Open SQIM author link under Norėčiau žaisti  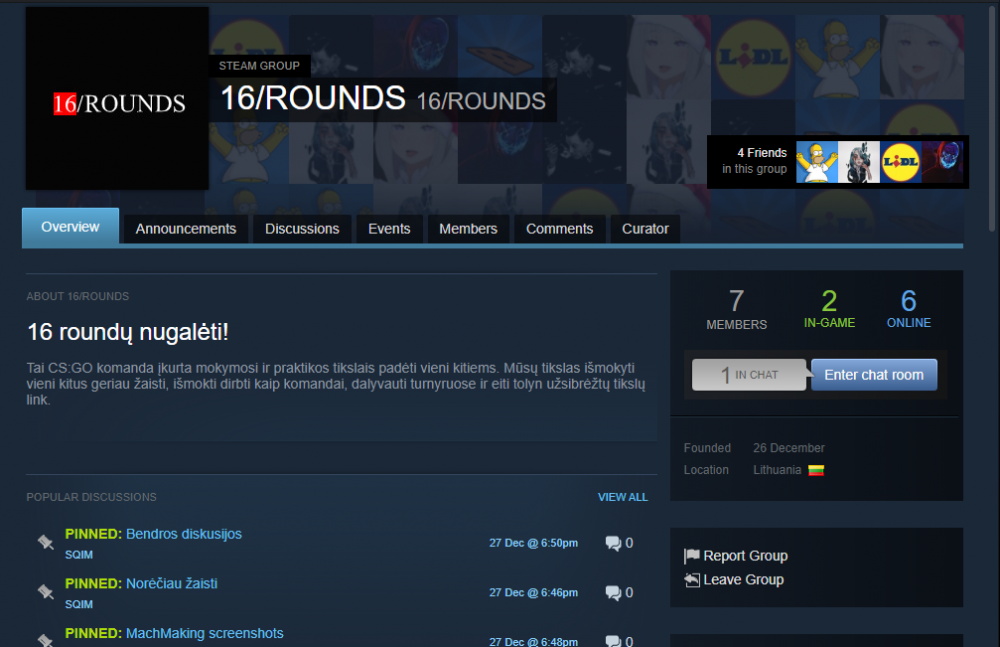[79, 604]
